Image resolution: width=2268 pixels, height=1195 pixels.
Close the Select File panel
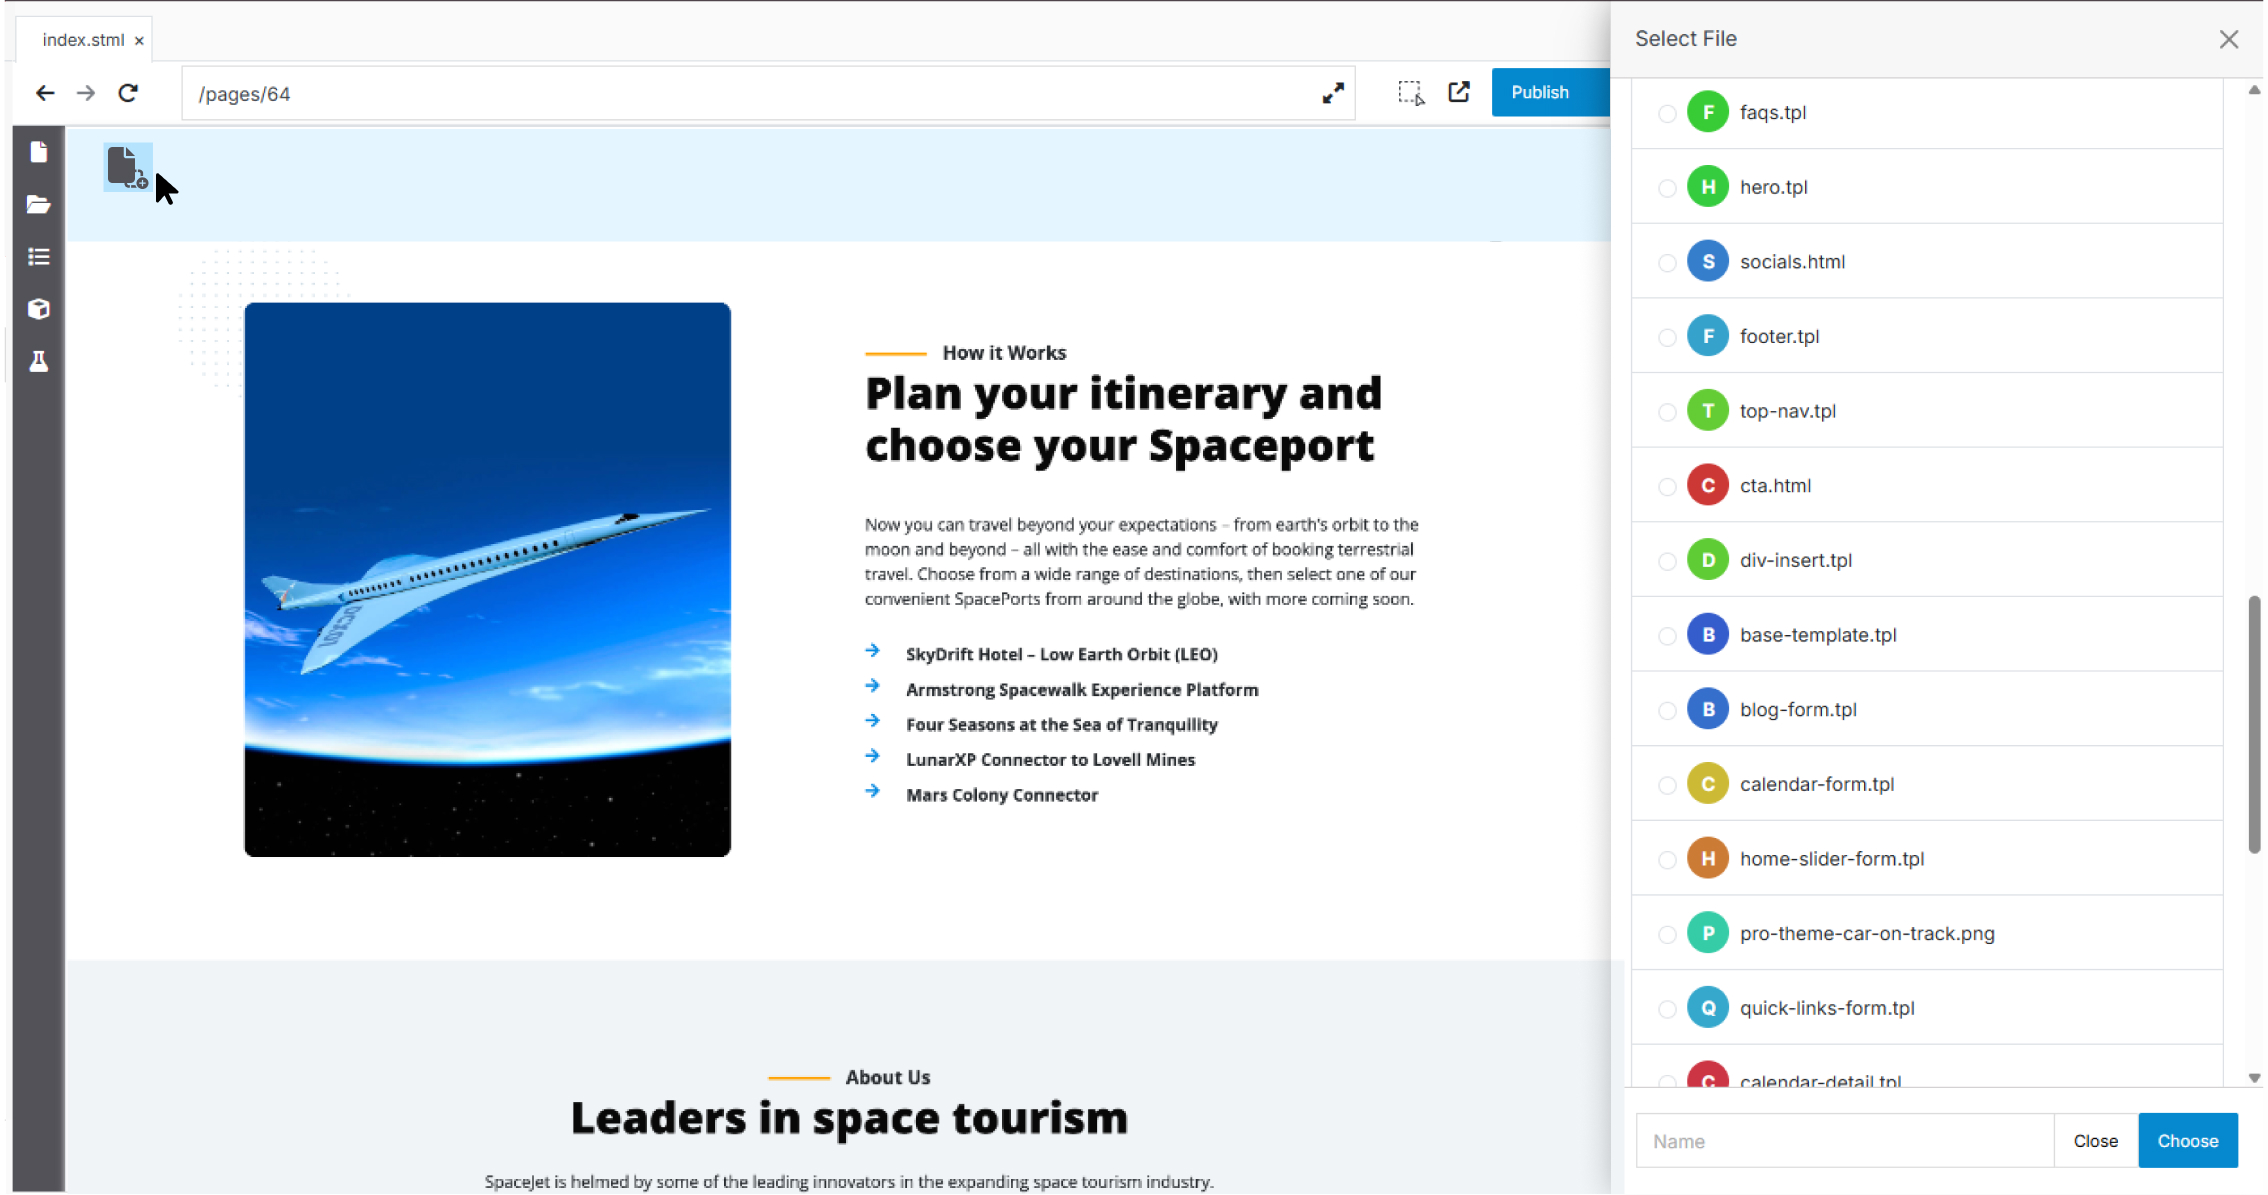point(2229,39)
